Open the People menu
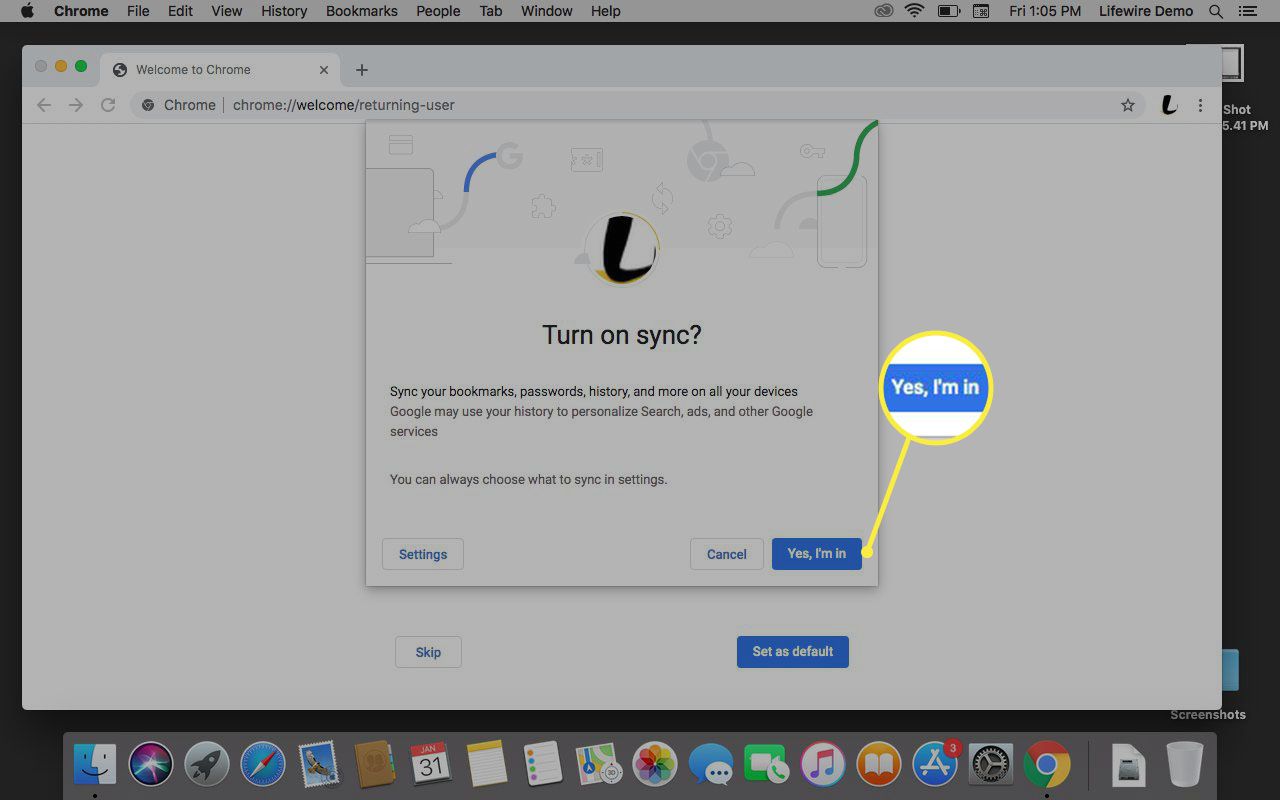Image resolution: width=1280 pixels, height=800 pixels. coord(438,11)
